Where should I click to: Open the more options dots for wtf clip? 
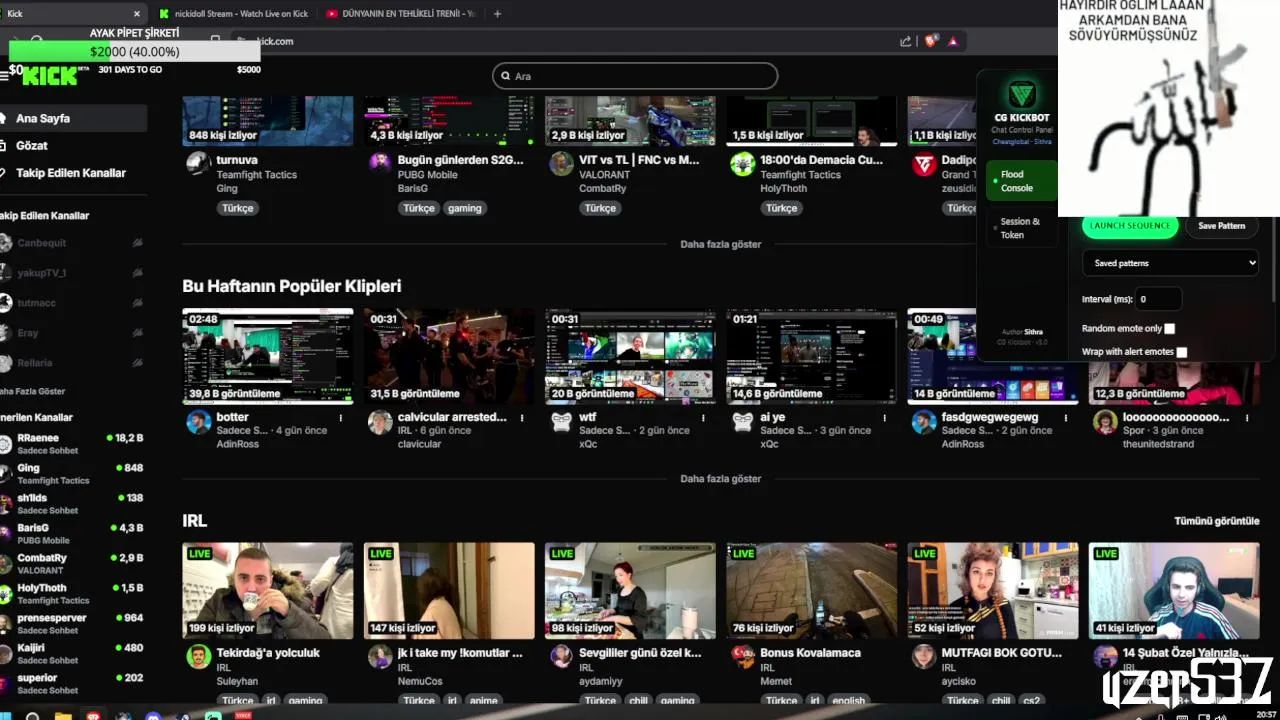[x=704, y=417]
